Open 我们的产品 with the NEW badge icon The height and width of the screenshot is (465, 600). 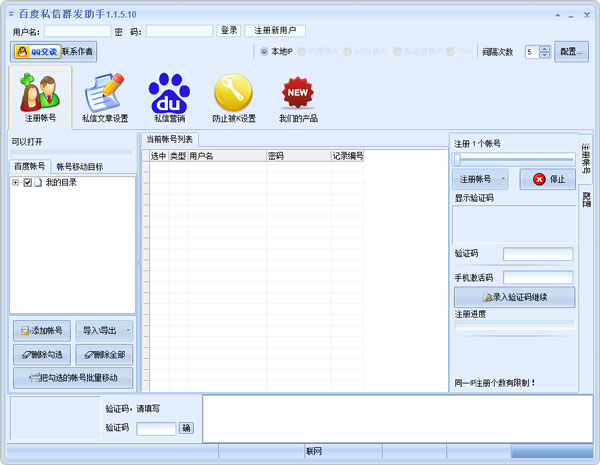[298, 98]
